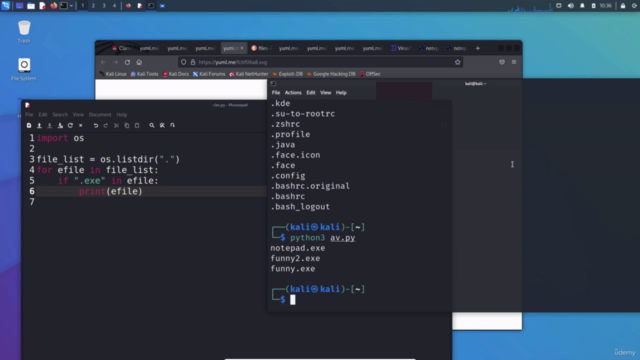Click the volume icon in system tray
This screenshot has width=640, height=360.
coord(571,6)
